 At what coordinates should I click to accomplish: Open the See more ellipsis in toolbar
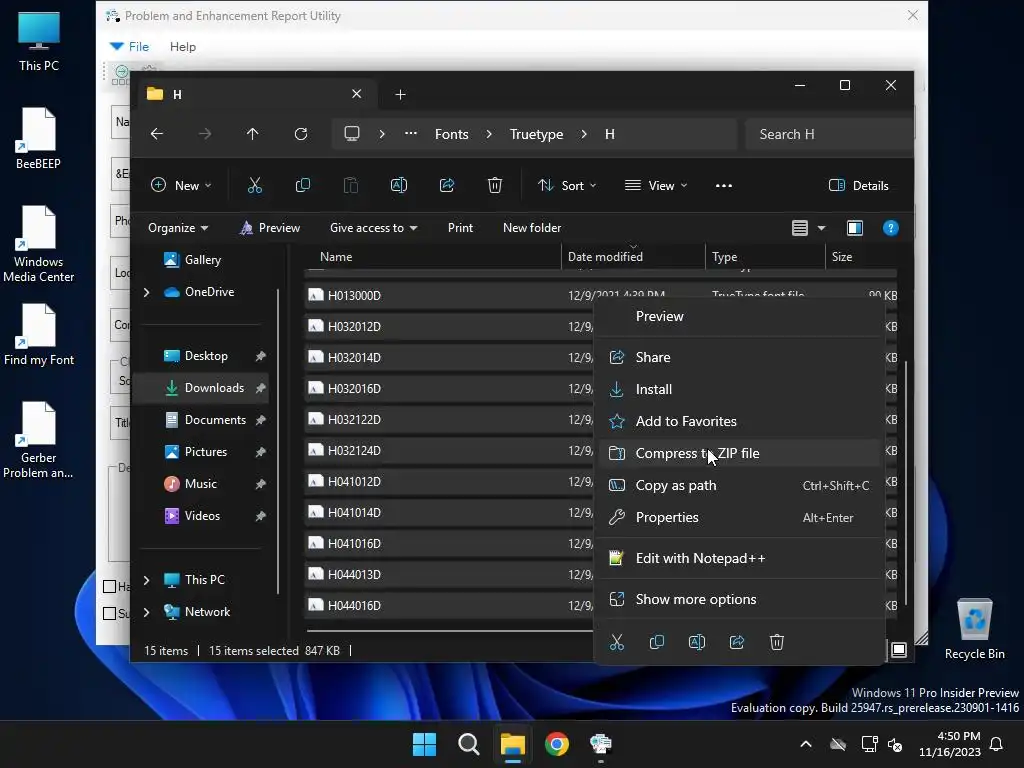(724, 185)
